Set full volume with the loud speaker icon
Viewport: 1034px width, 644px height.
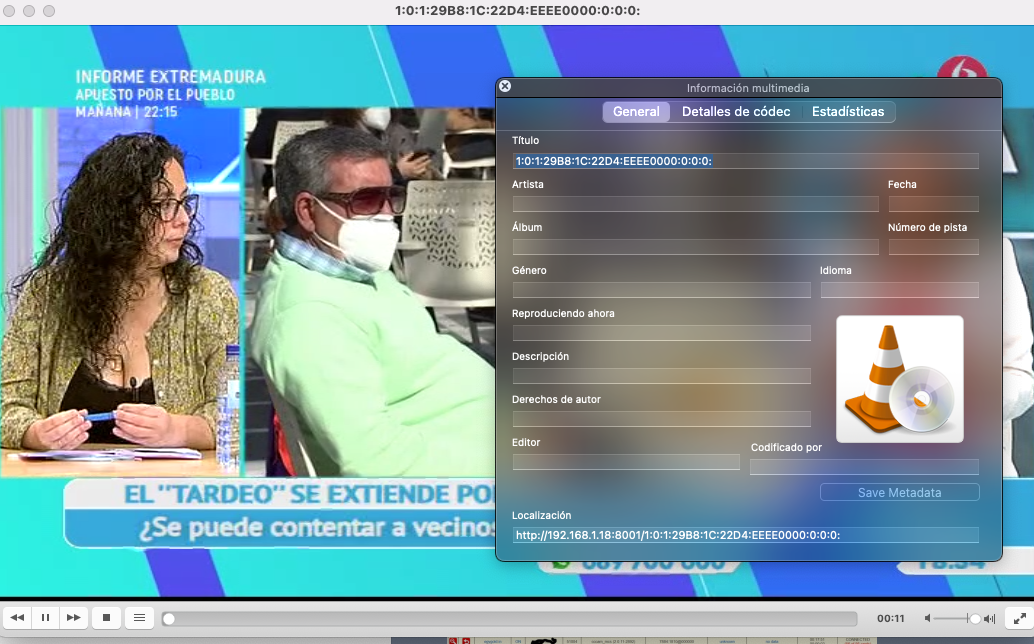click(989, 619)
